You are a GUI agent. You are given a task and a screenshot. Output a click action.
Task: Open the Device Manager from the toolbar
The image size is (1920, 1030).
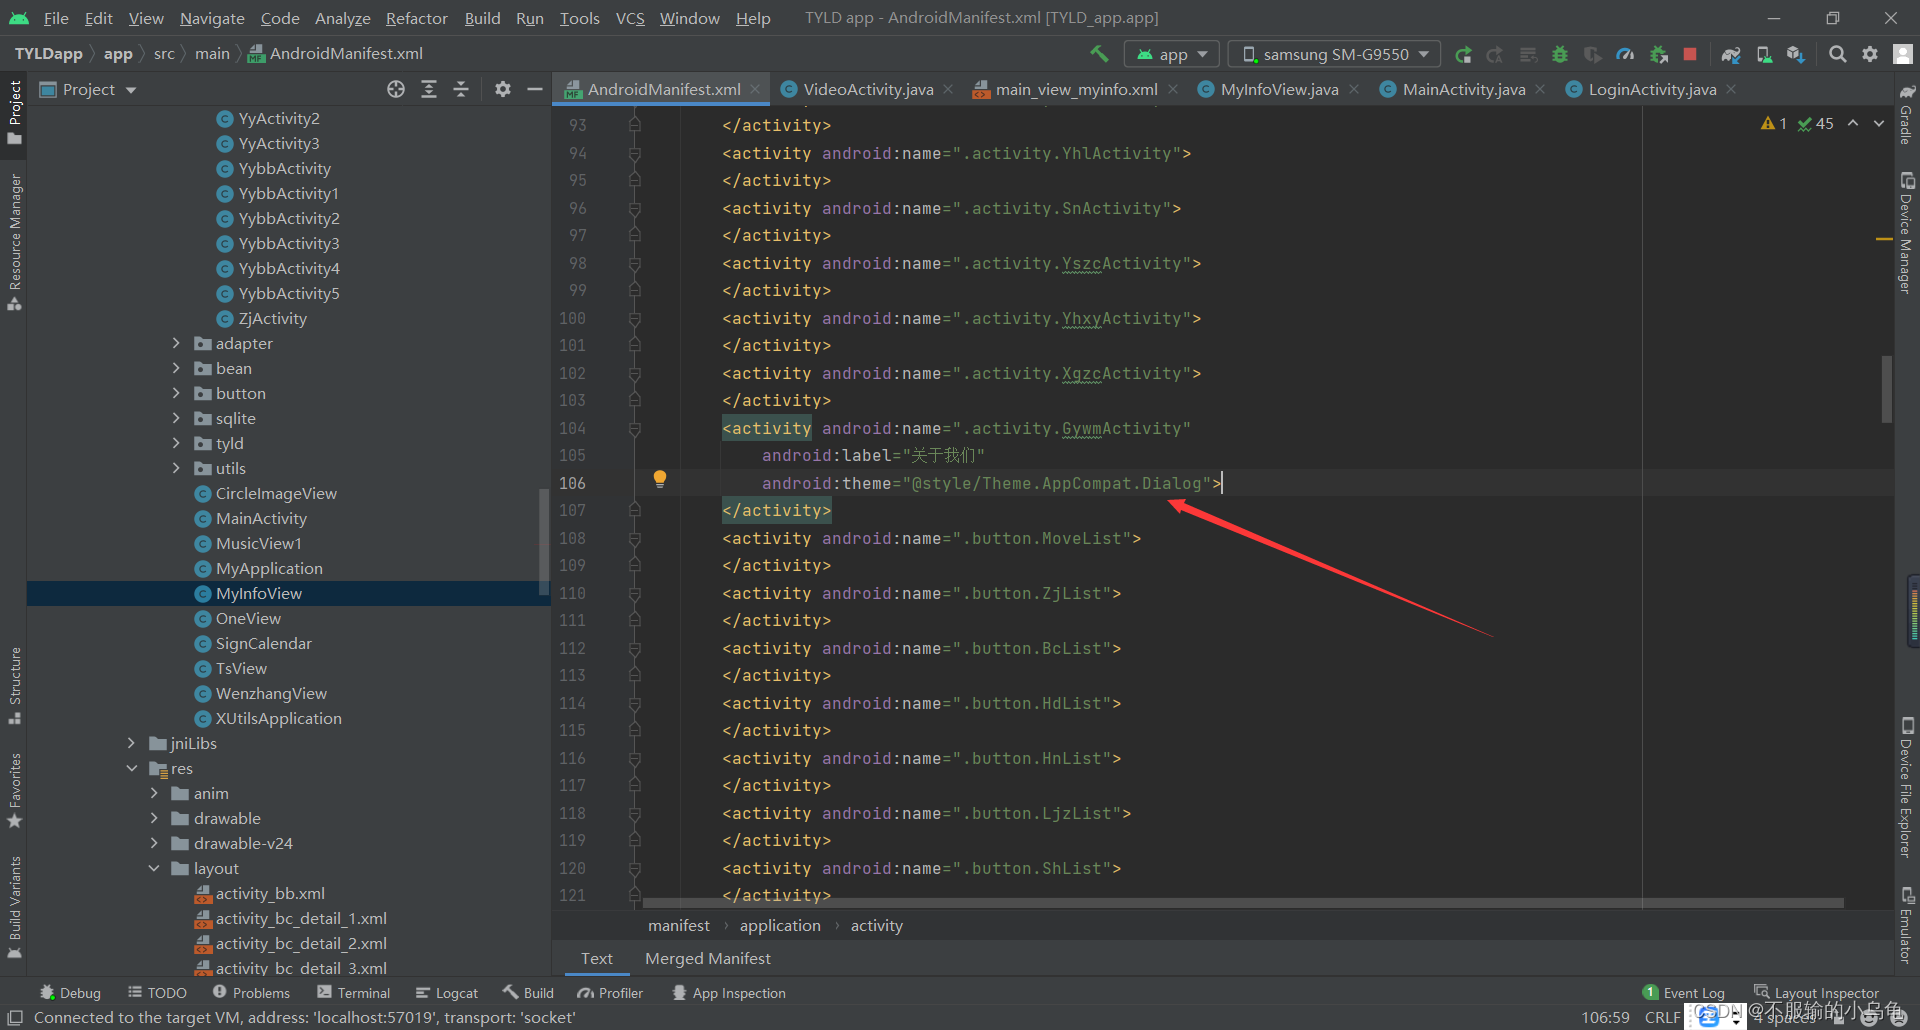(x=1764, y=54)
